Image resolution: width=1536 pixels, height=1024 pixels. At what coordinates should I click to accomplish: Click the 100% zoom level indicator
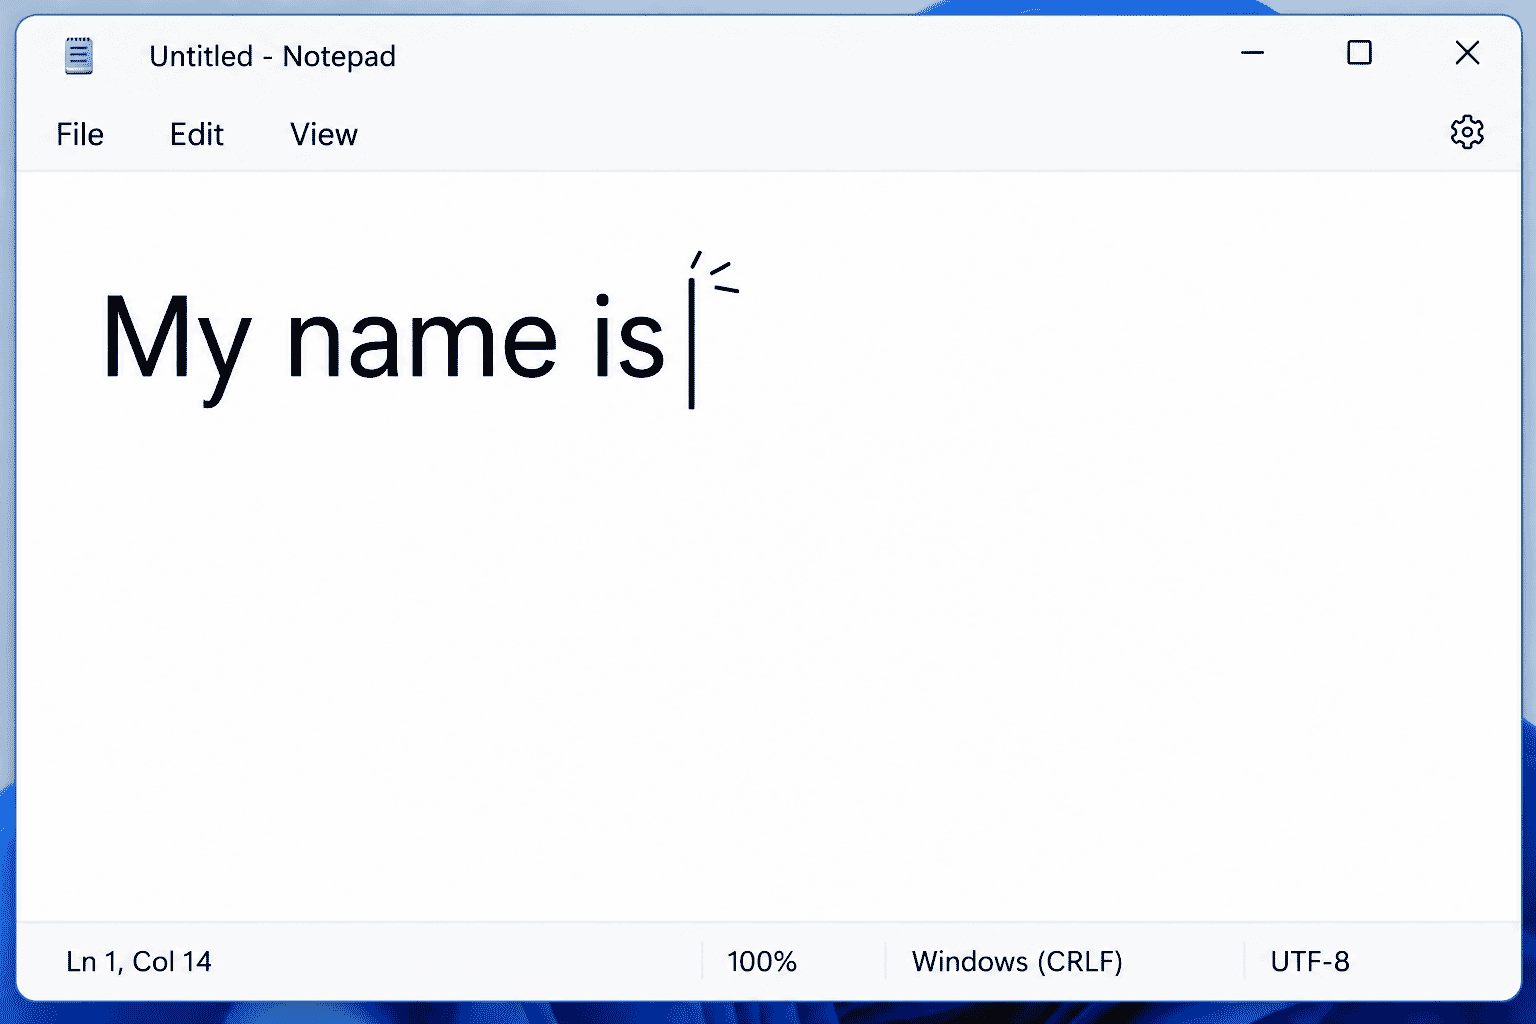click(x=762, y=962)
